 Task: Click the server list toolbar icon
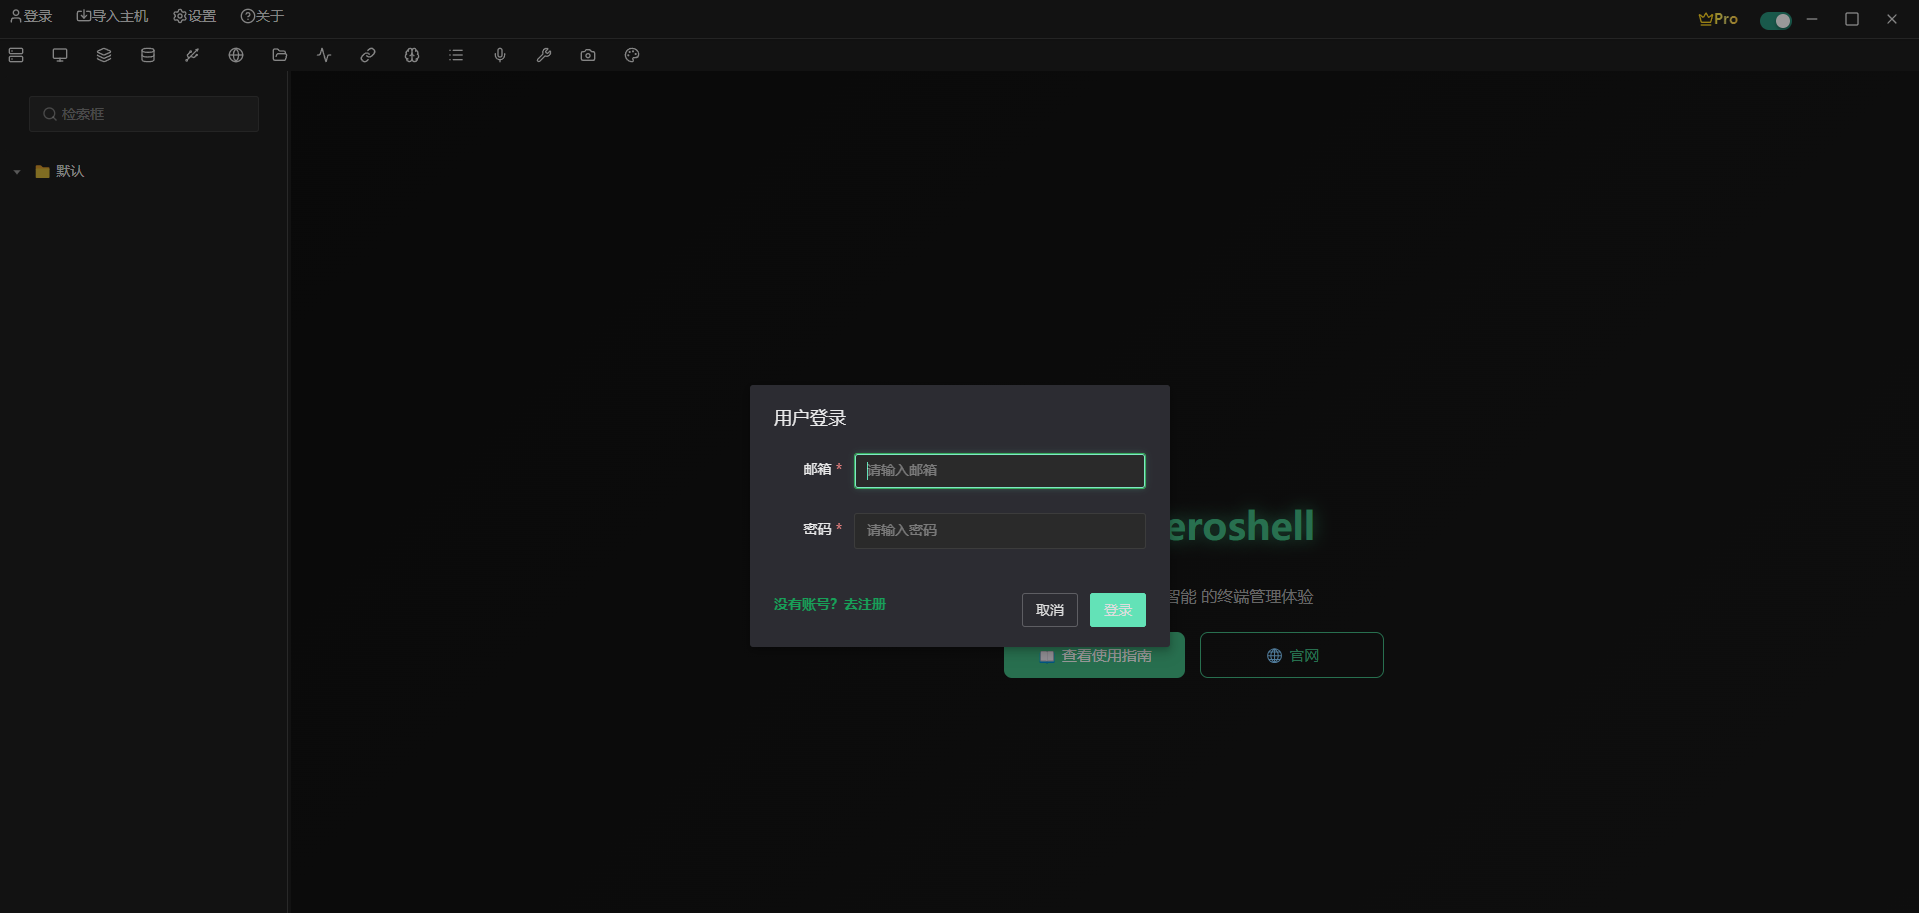pyautogui.click(x=16, y=55)
